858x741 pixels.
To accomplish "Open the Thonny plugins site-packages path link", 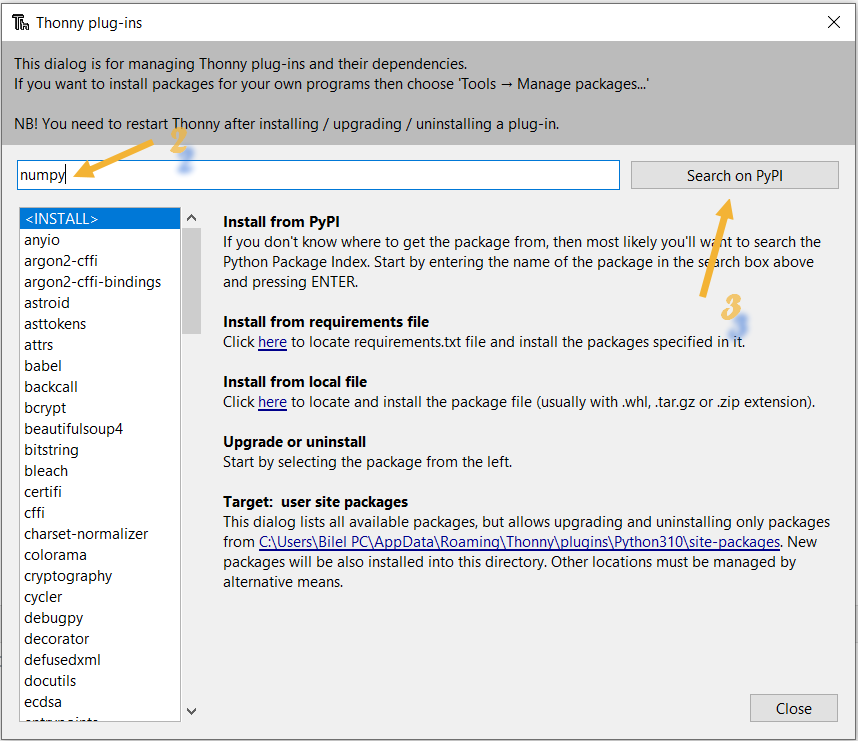I will point(519,542).
